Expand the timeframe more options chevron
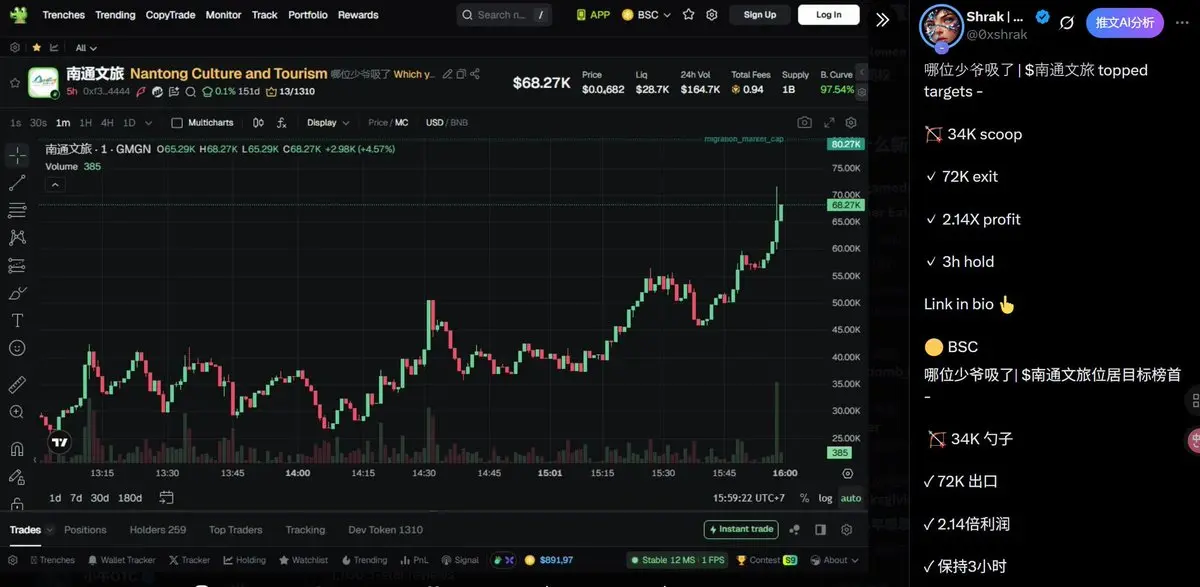 [149, 123]
